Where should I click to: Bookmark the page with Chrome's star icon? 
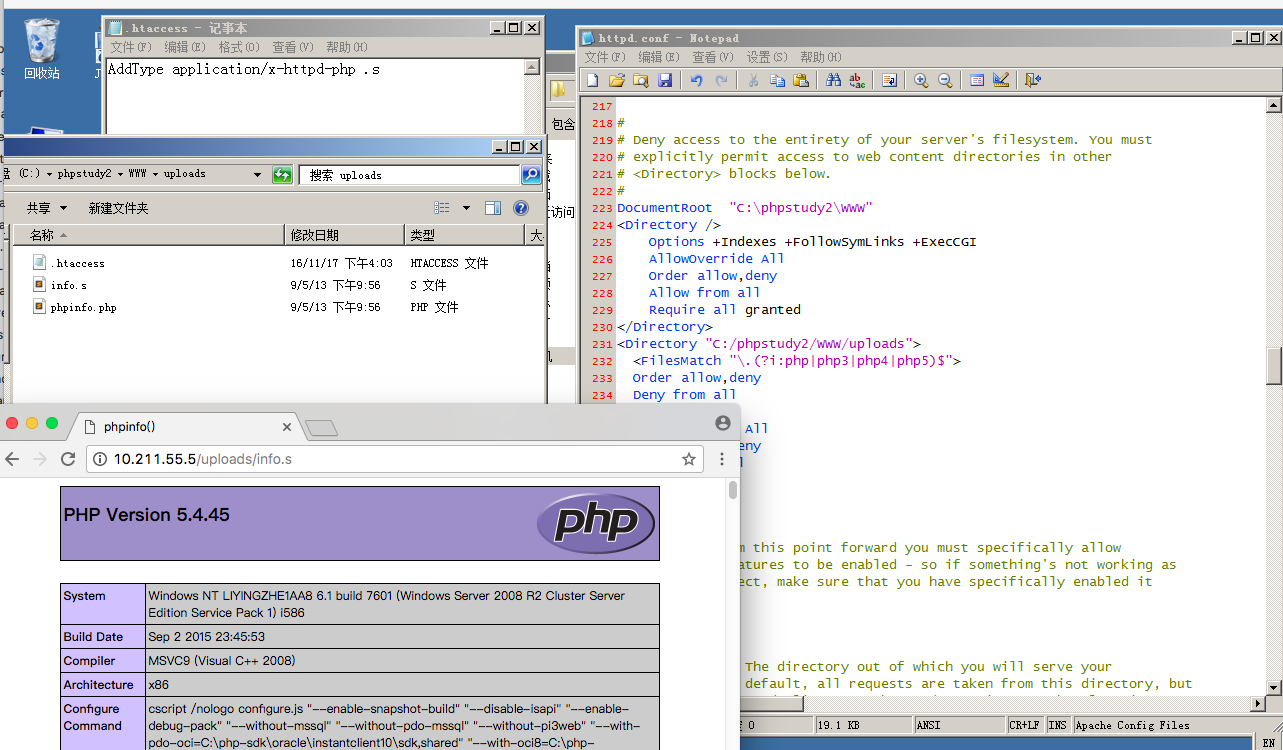click(689, 459)
